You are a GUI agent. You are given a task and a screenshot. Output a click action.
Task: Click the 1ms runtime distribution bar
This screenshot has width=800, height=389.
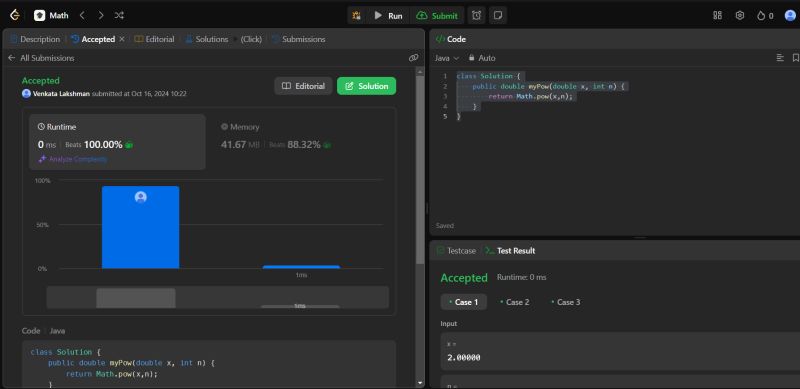pos(301,267)
